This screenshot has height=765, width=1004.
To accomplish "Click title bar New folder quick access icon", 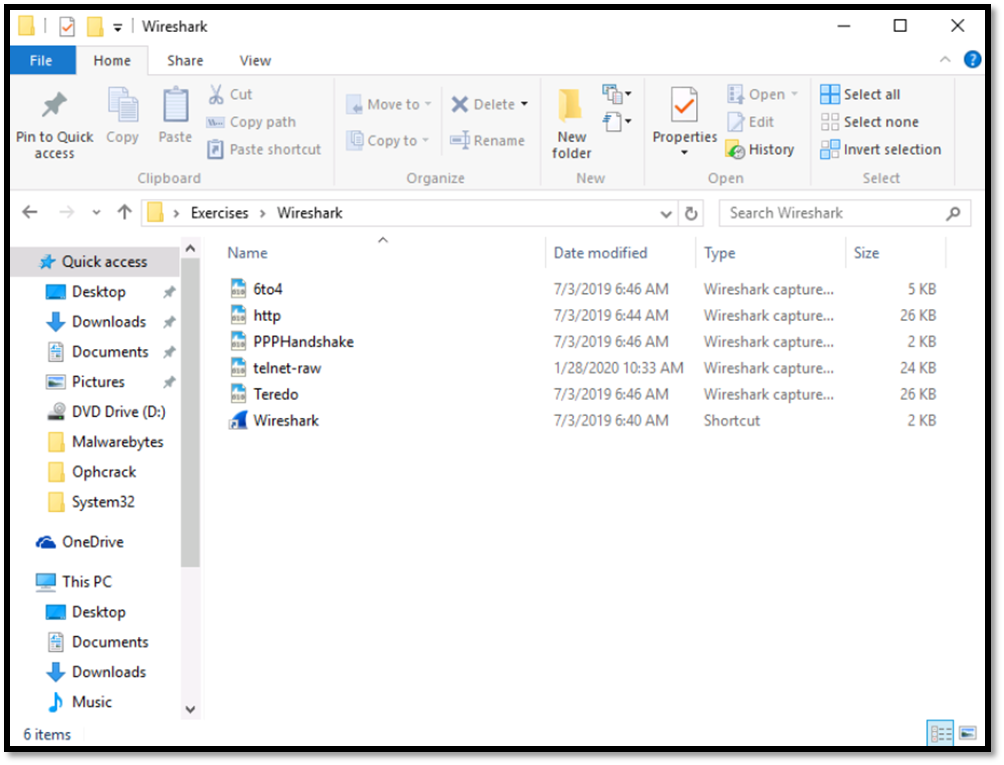I will (x=95, y=27).
